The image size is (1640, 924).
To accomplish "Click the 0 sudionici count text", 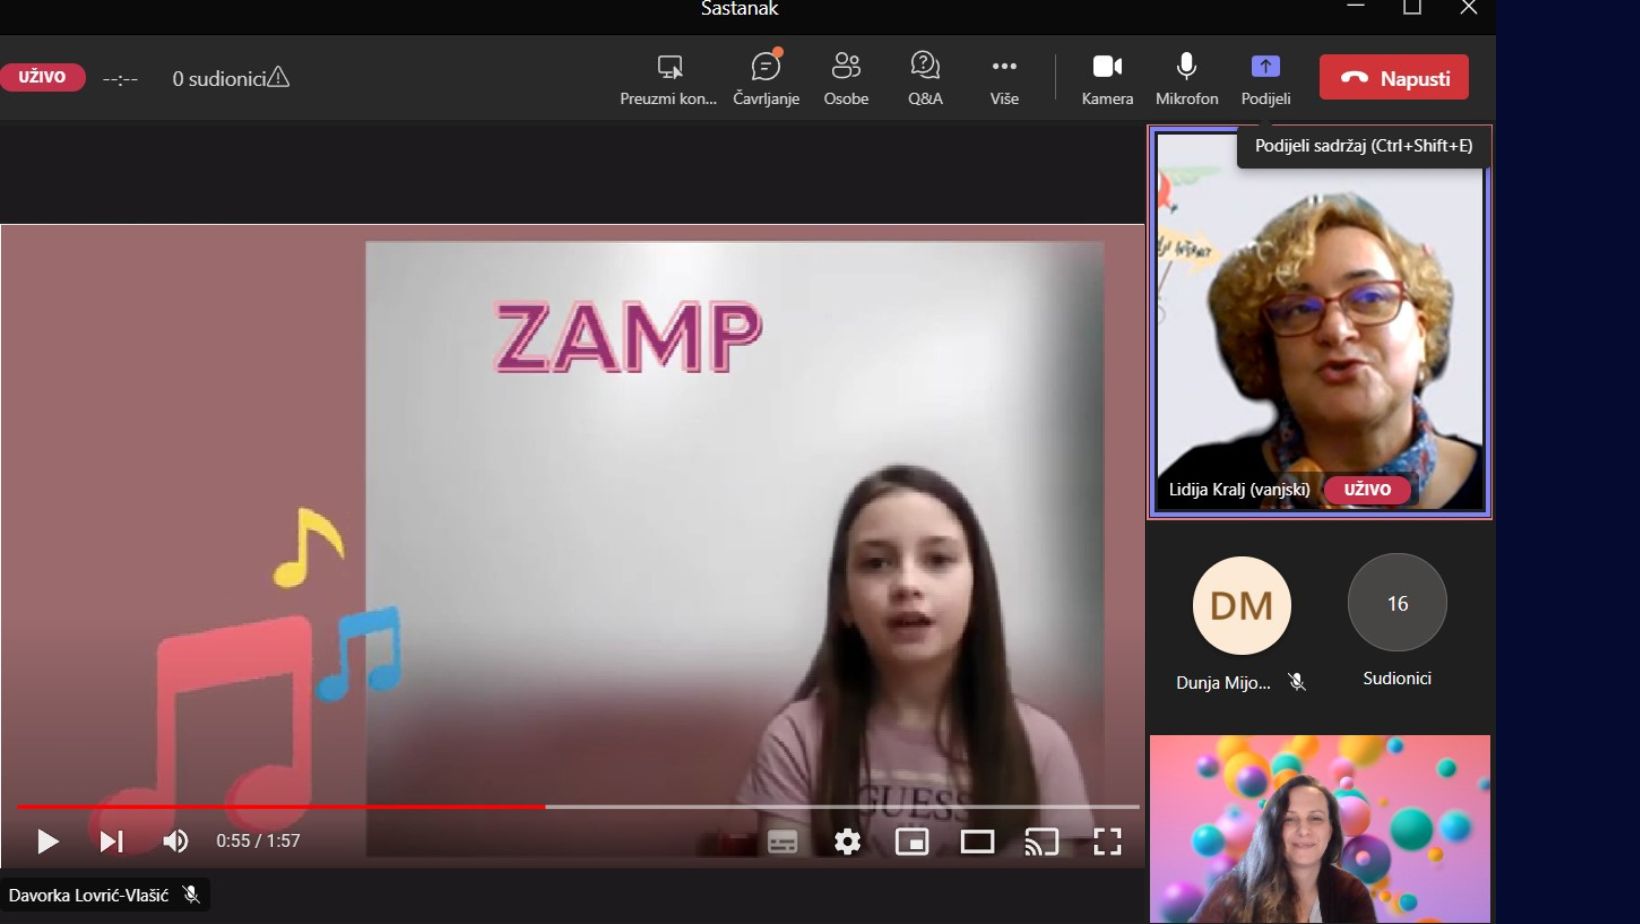I will (219, 78).
